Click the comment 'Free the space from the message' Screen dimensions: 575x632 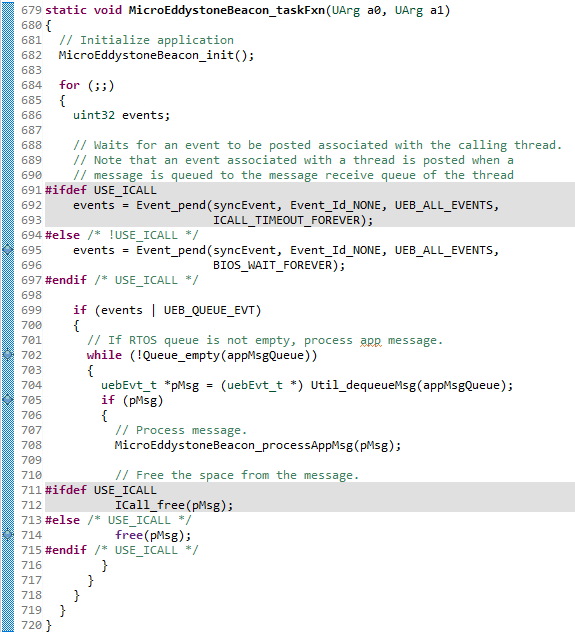click(x=237, y=475)
